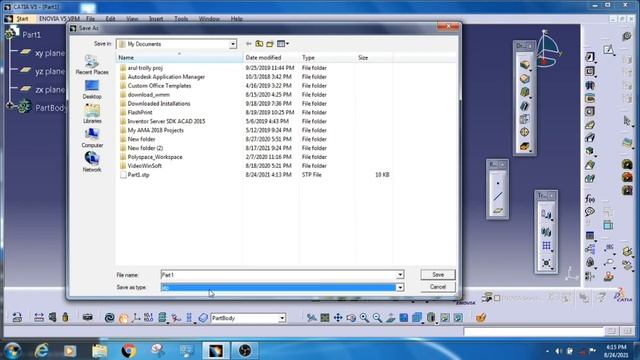Select the Line tool in floating toolbar
The width and height of the screenshot is (640, 360).
tap(498, 197)
